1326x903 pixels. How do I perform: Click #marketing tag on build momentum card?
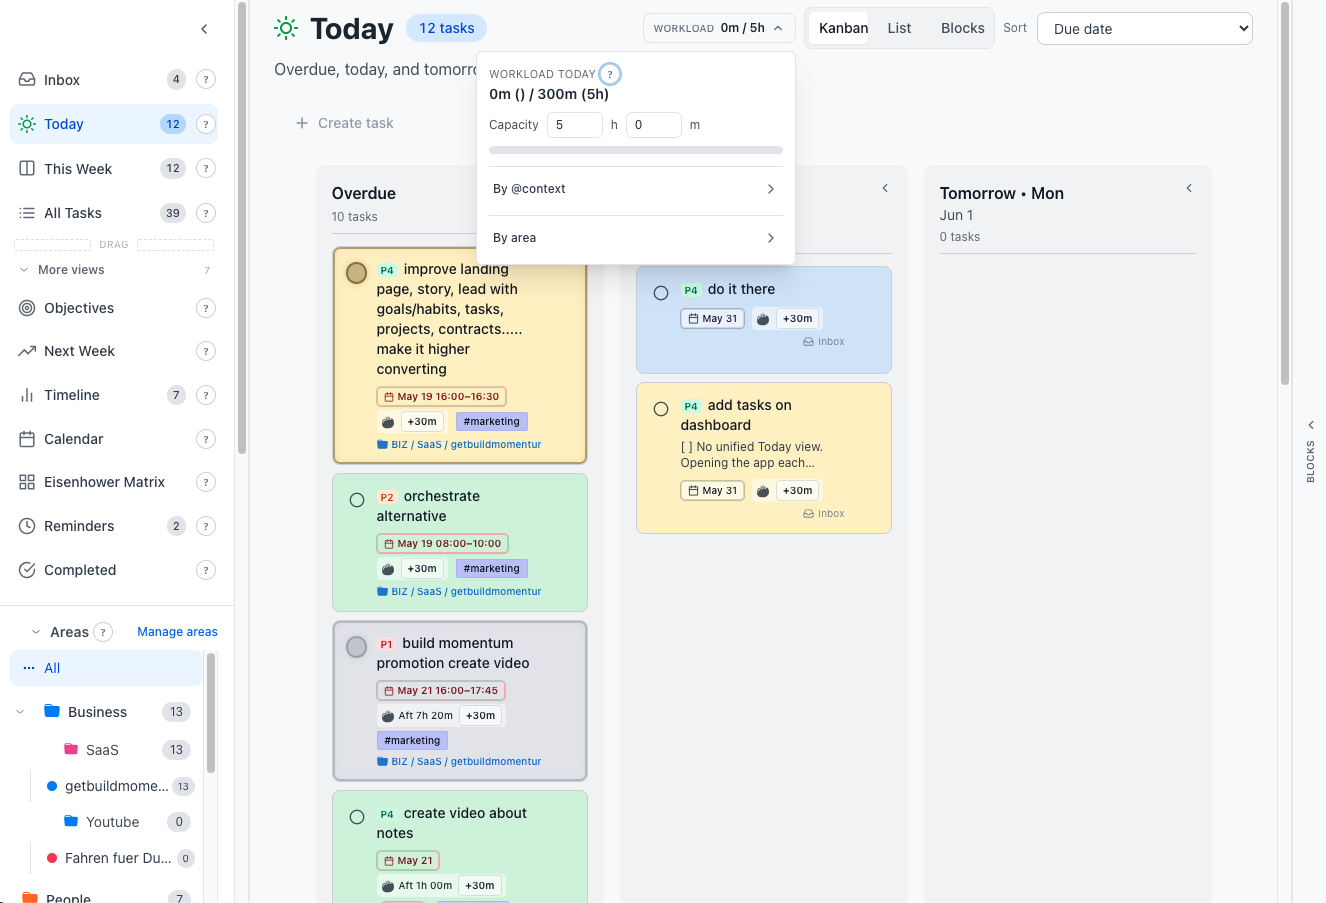pos(412,741)
